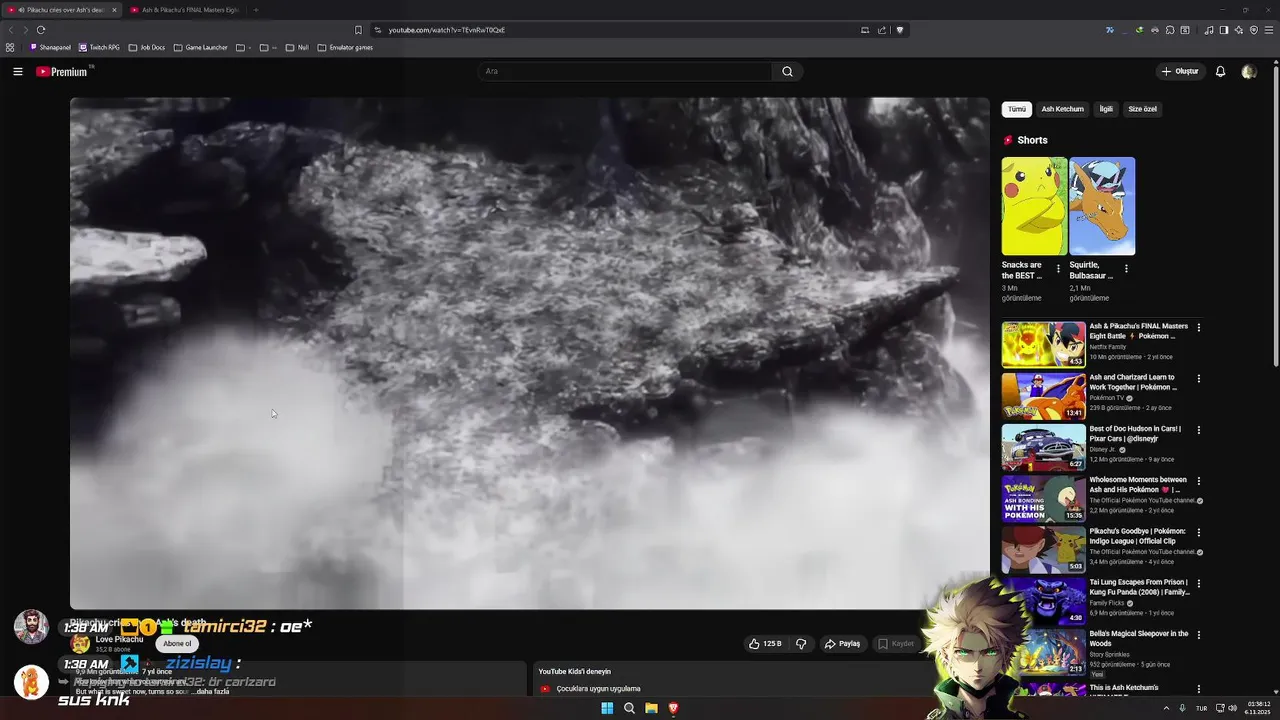Open more options for Squirtle, Bulbasaur short
This screenshot has height=720, width=1280.
point(1126,268)
